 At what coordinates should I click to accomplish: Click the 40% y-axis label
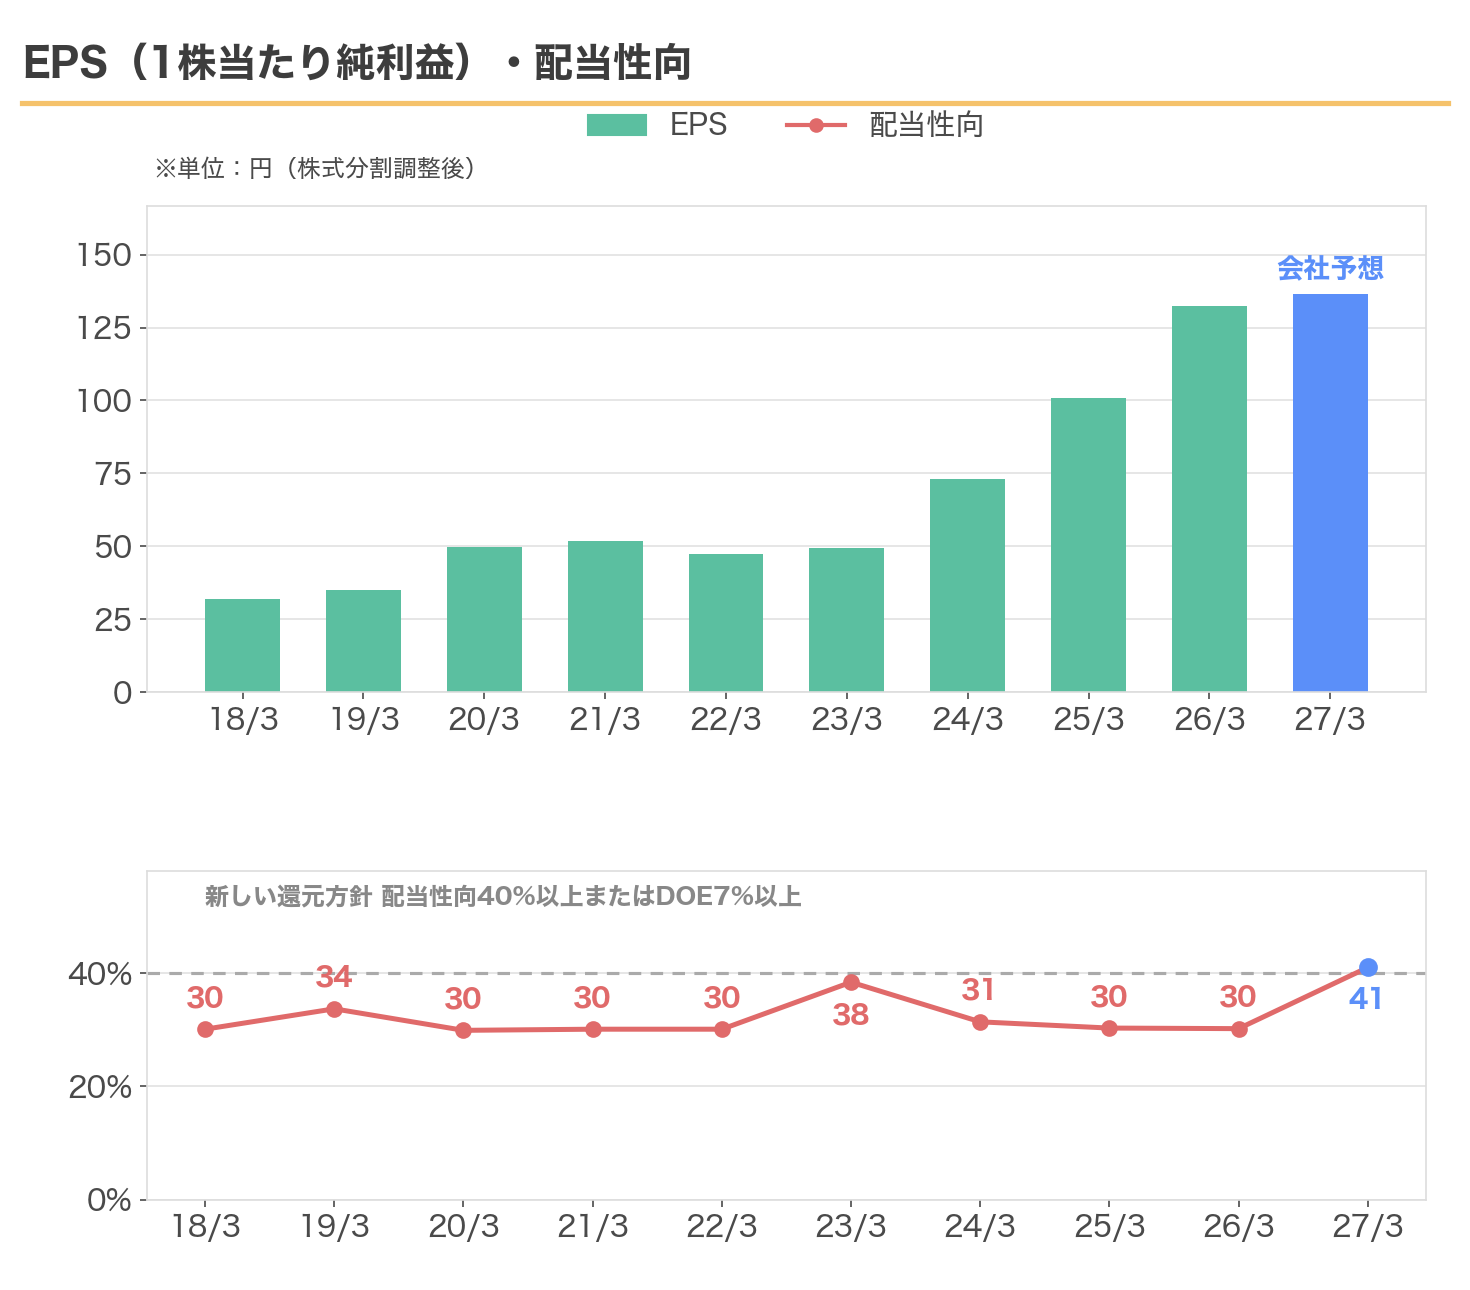coord(100,974)
